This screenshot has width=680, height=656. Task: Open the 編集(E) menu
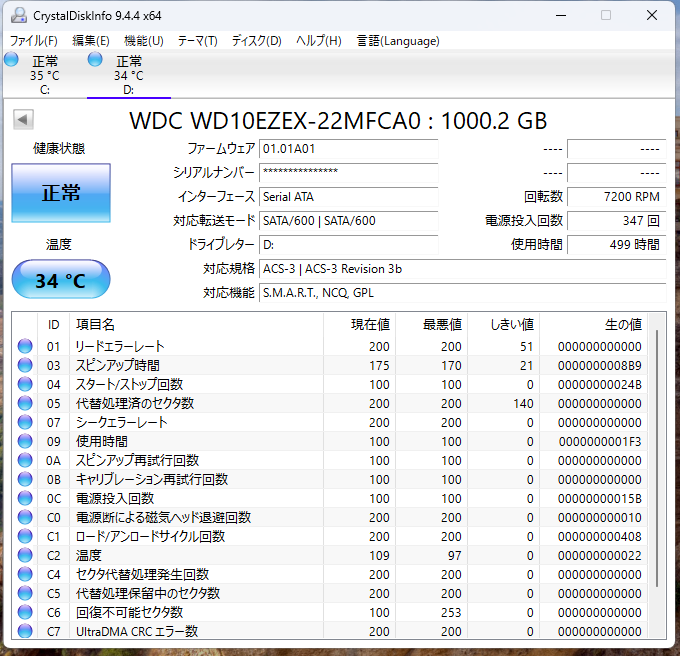(x=91, y=41)
